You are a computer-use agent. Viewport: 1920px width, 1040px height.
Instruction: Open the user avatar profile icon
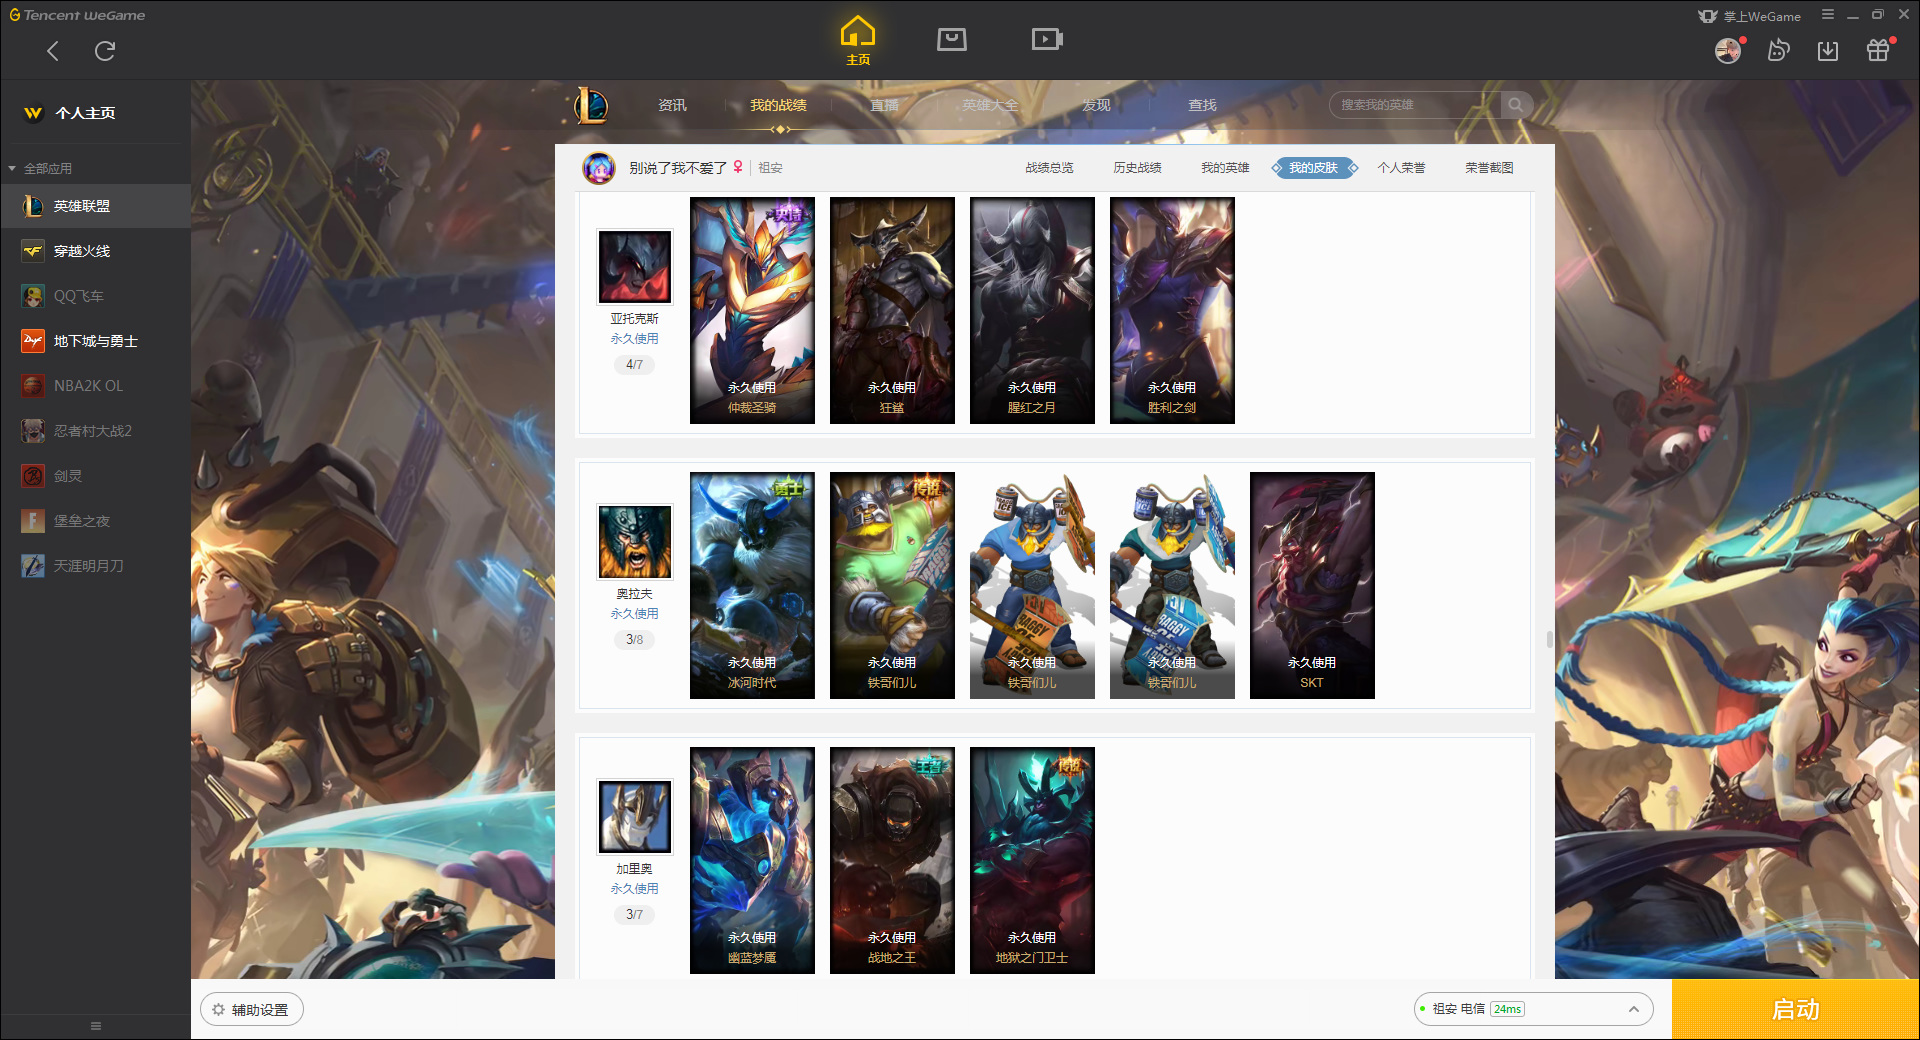coord(1728,50)
